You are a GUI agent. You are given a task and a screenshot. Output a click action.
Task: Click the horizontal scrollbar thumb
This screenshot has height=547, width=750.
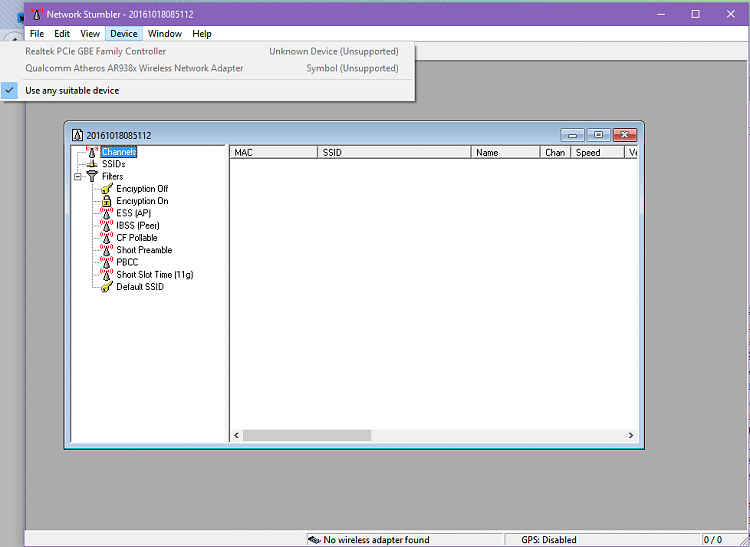click(x=307, y=435)
